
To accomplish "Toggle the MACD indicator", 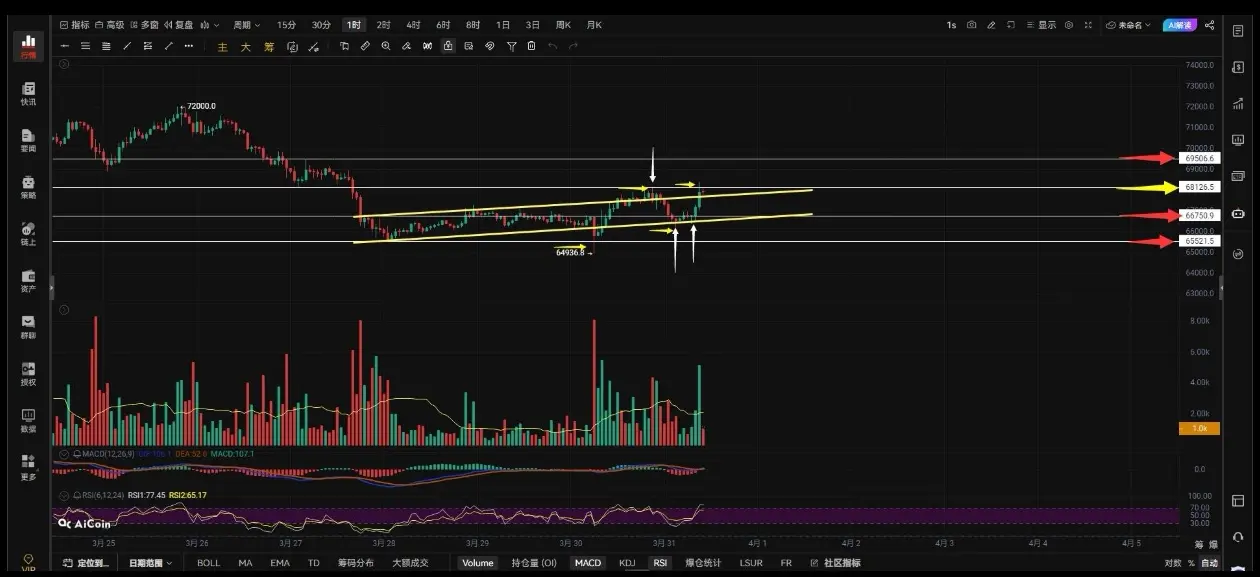I will [588, 563].
